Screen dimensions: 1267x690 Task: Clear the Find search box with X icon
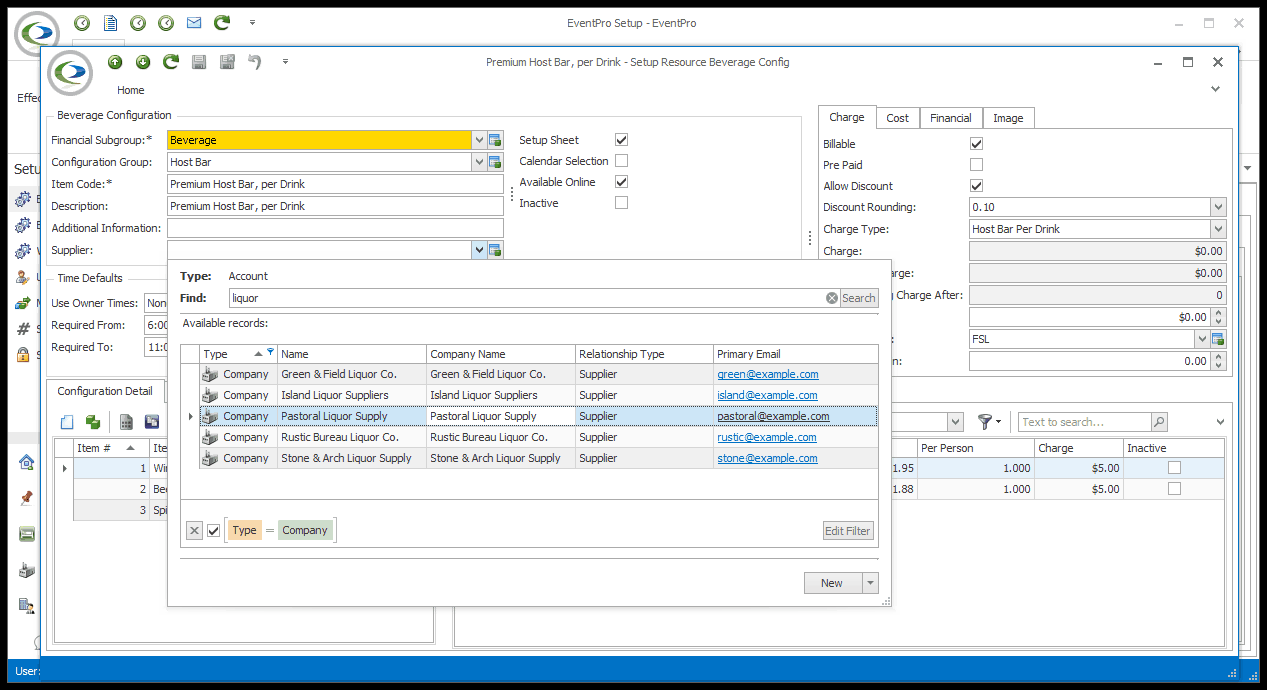pos(831,298)
